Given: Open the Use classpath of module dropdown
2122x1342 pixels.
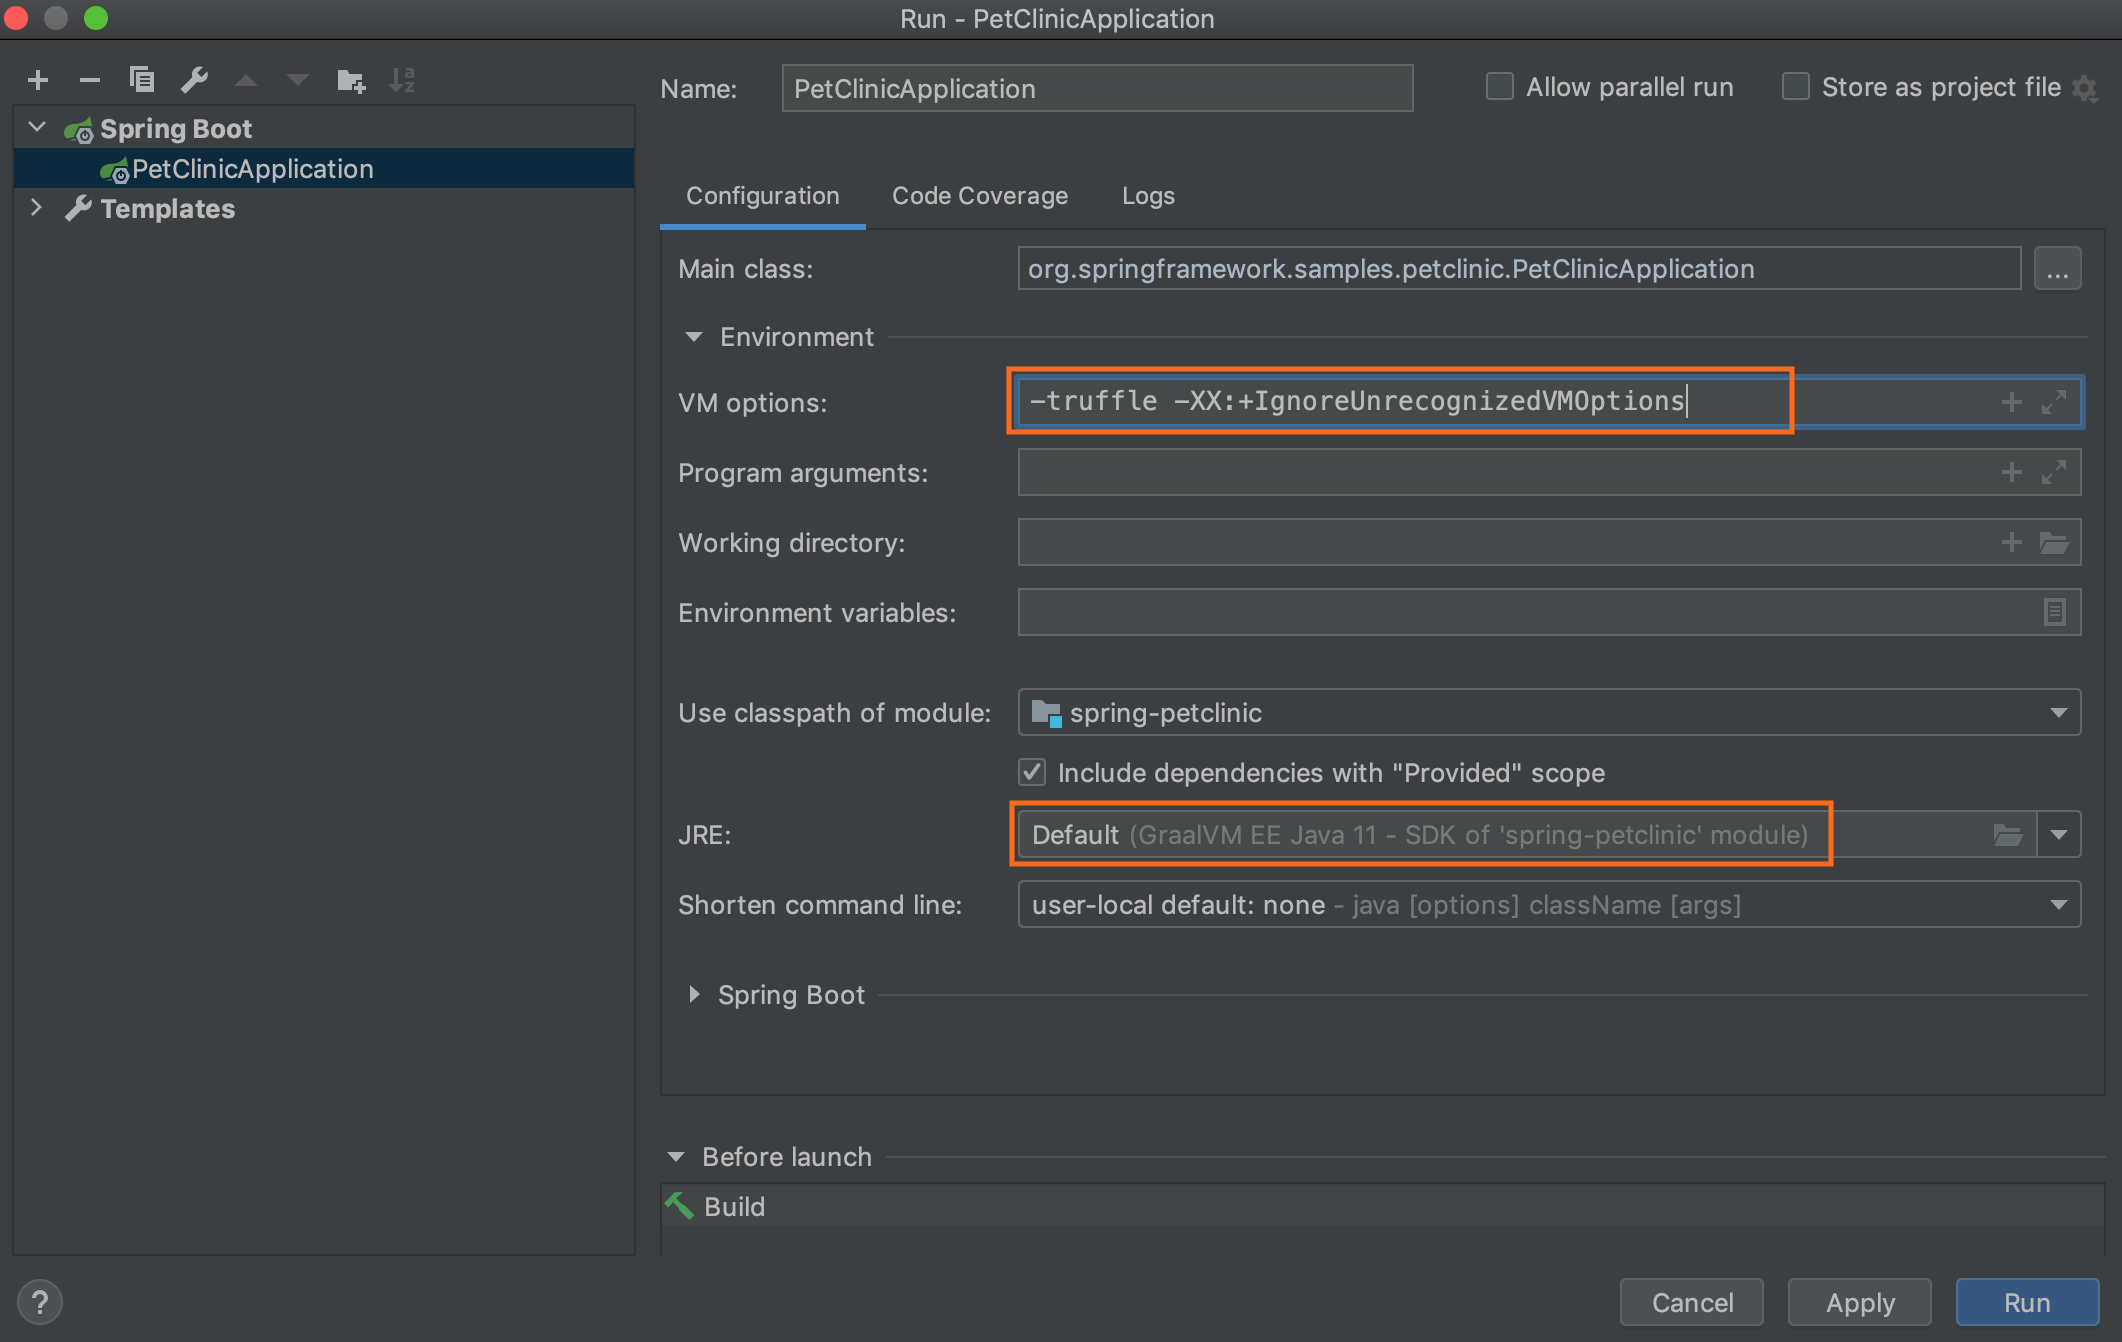Looking at the screenshot, I should tap(2065, 713).
